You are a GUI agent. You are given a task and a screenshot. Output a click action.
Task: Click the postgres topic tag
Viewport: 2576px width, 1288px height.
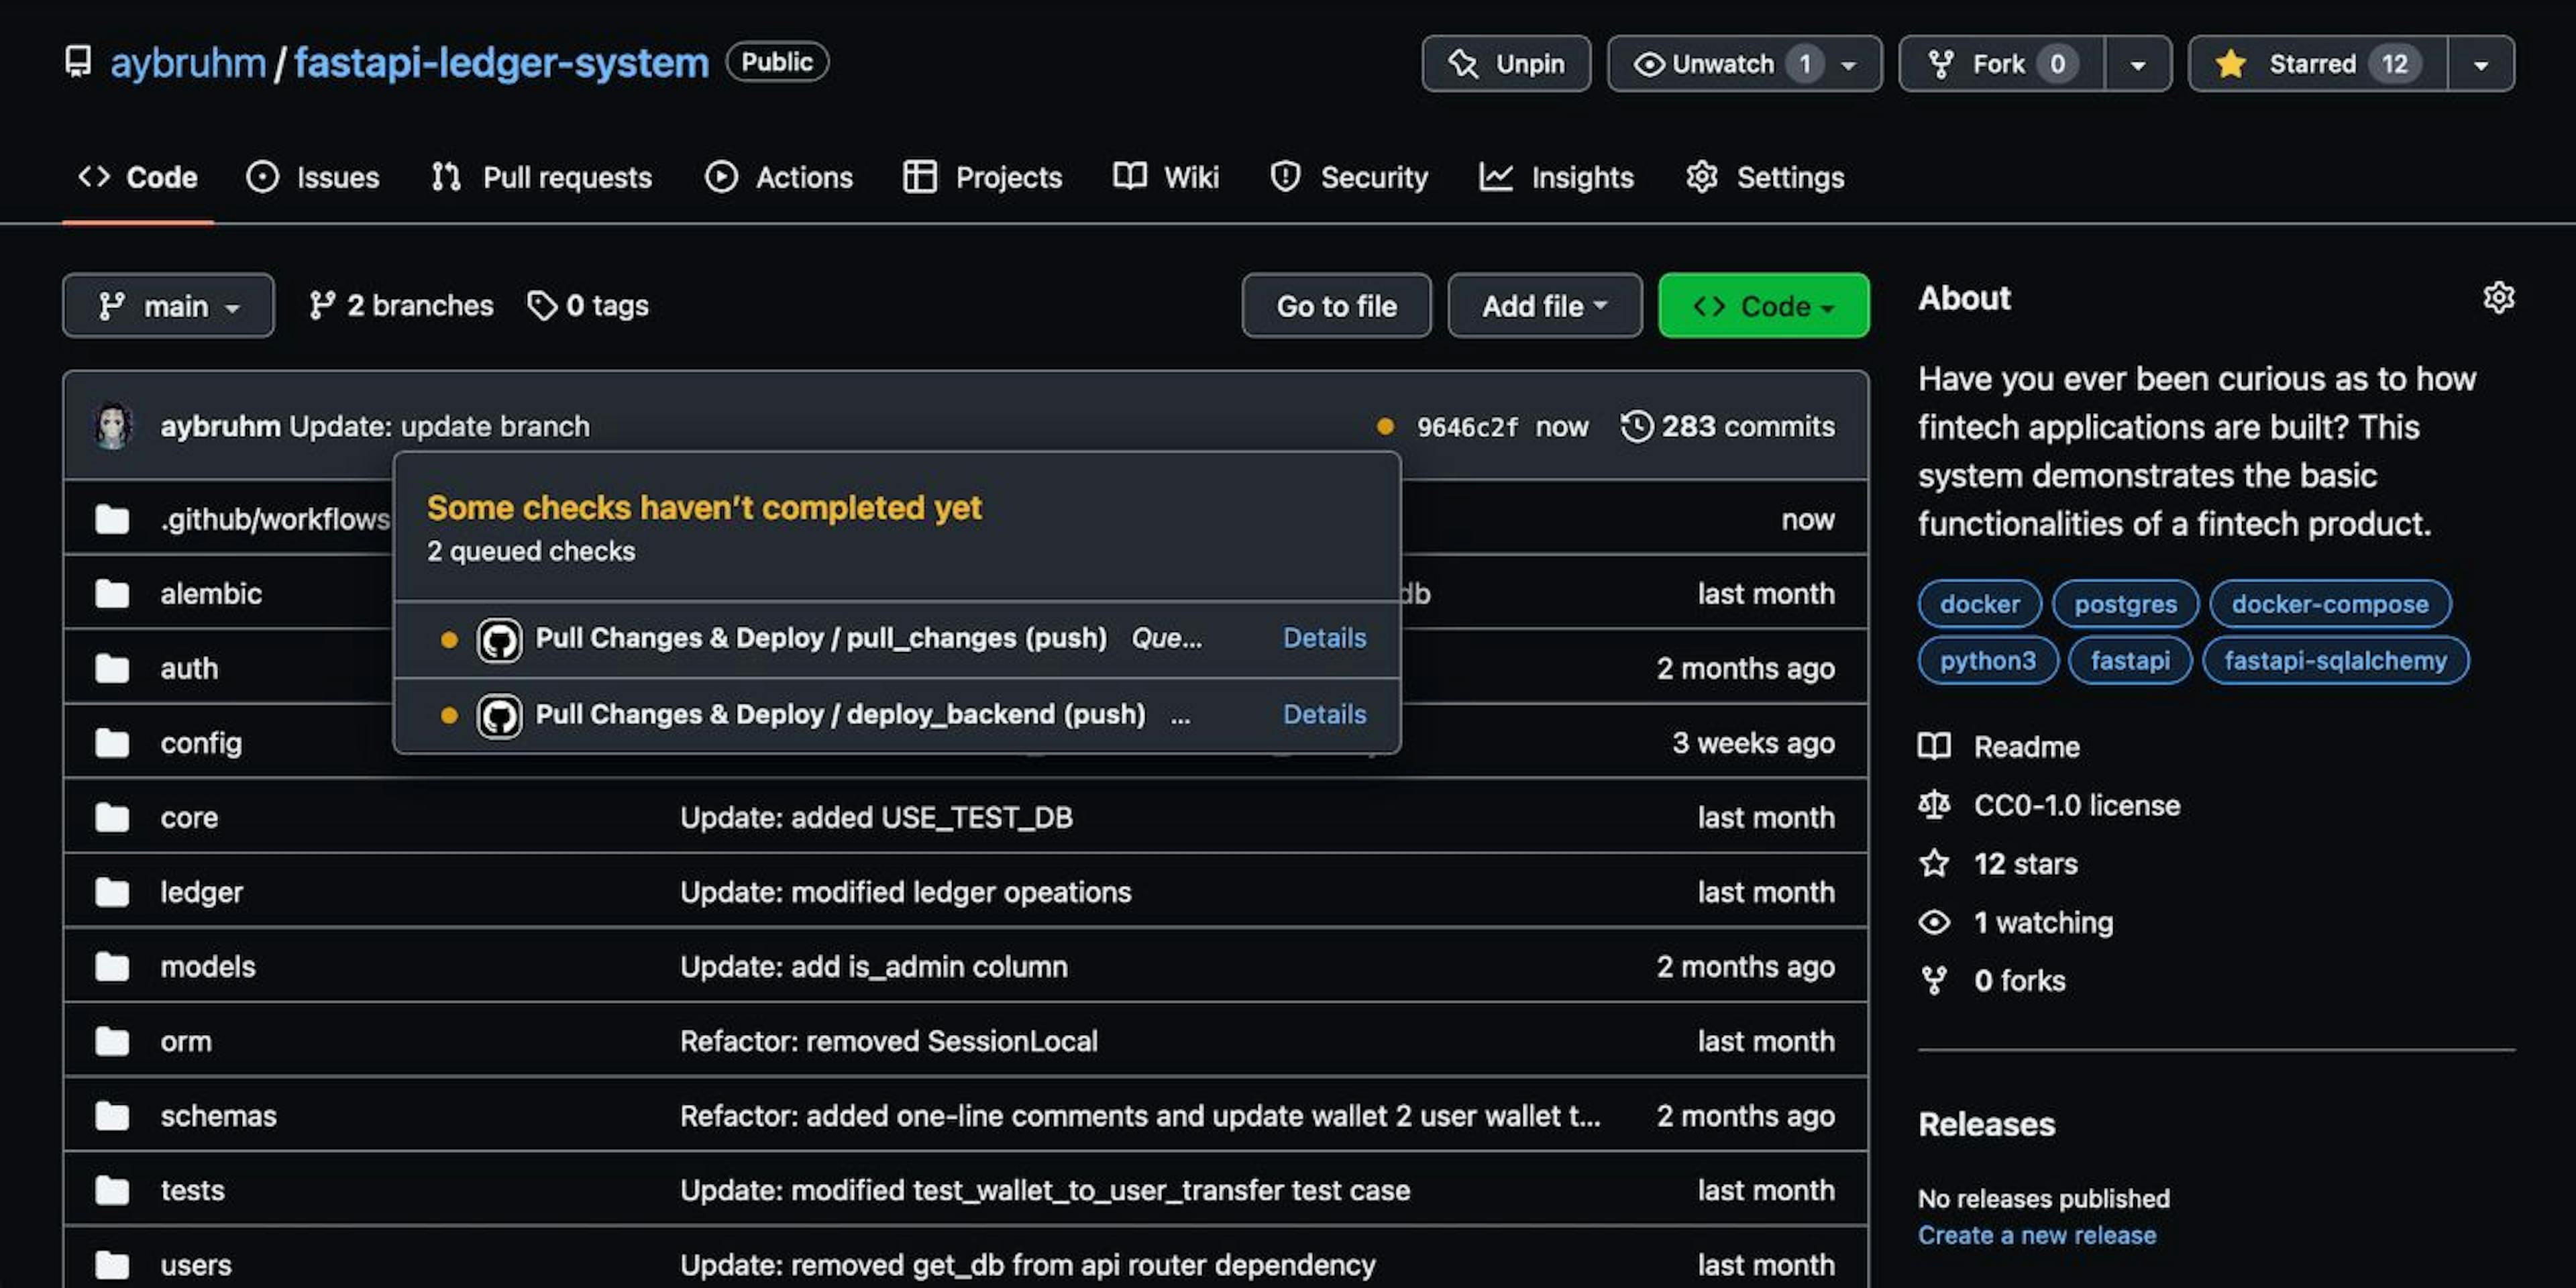pos(2126,604)
